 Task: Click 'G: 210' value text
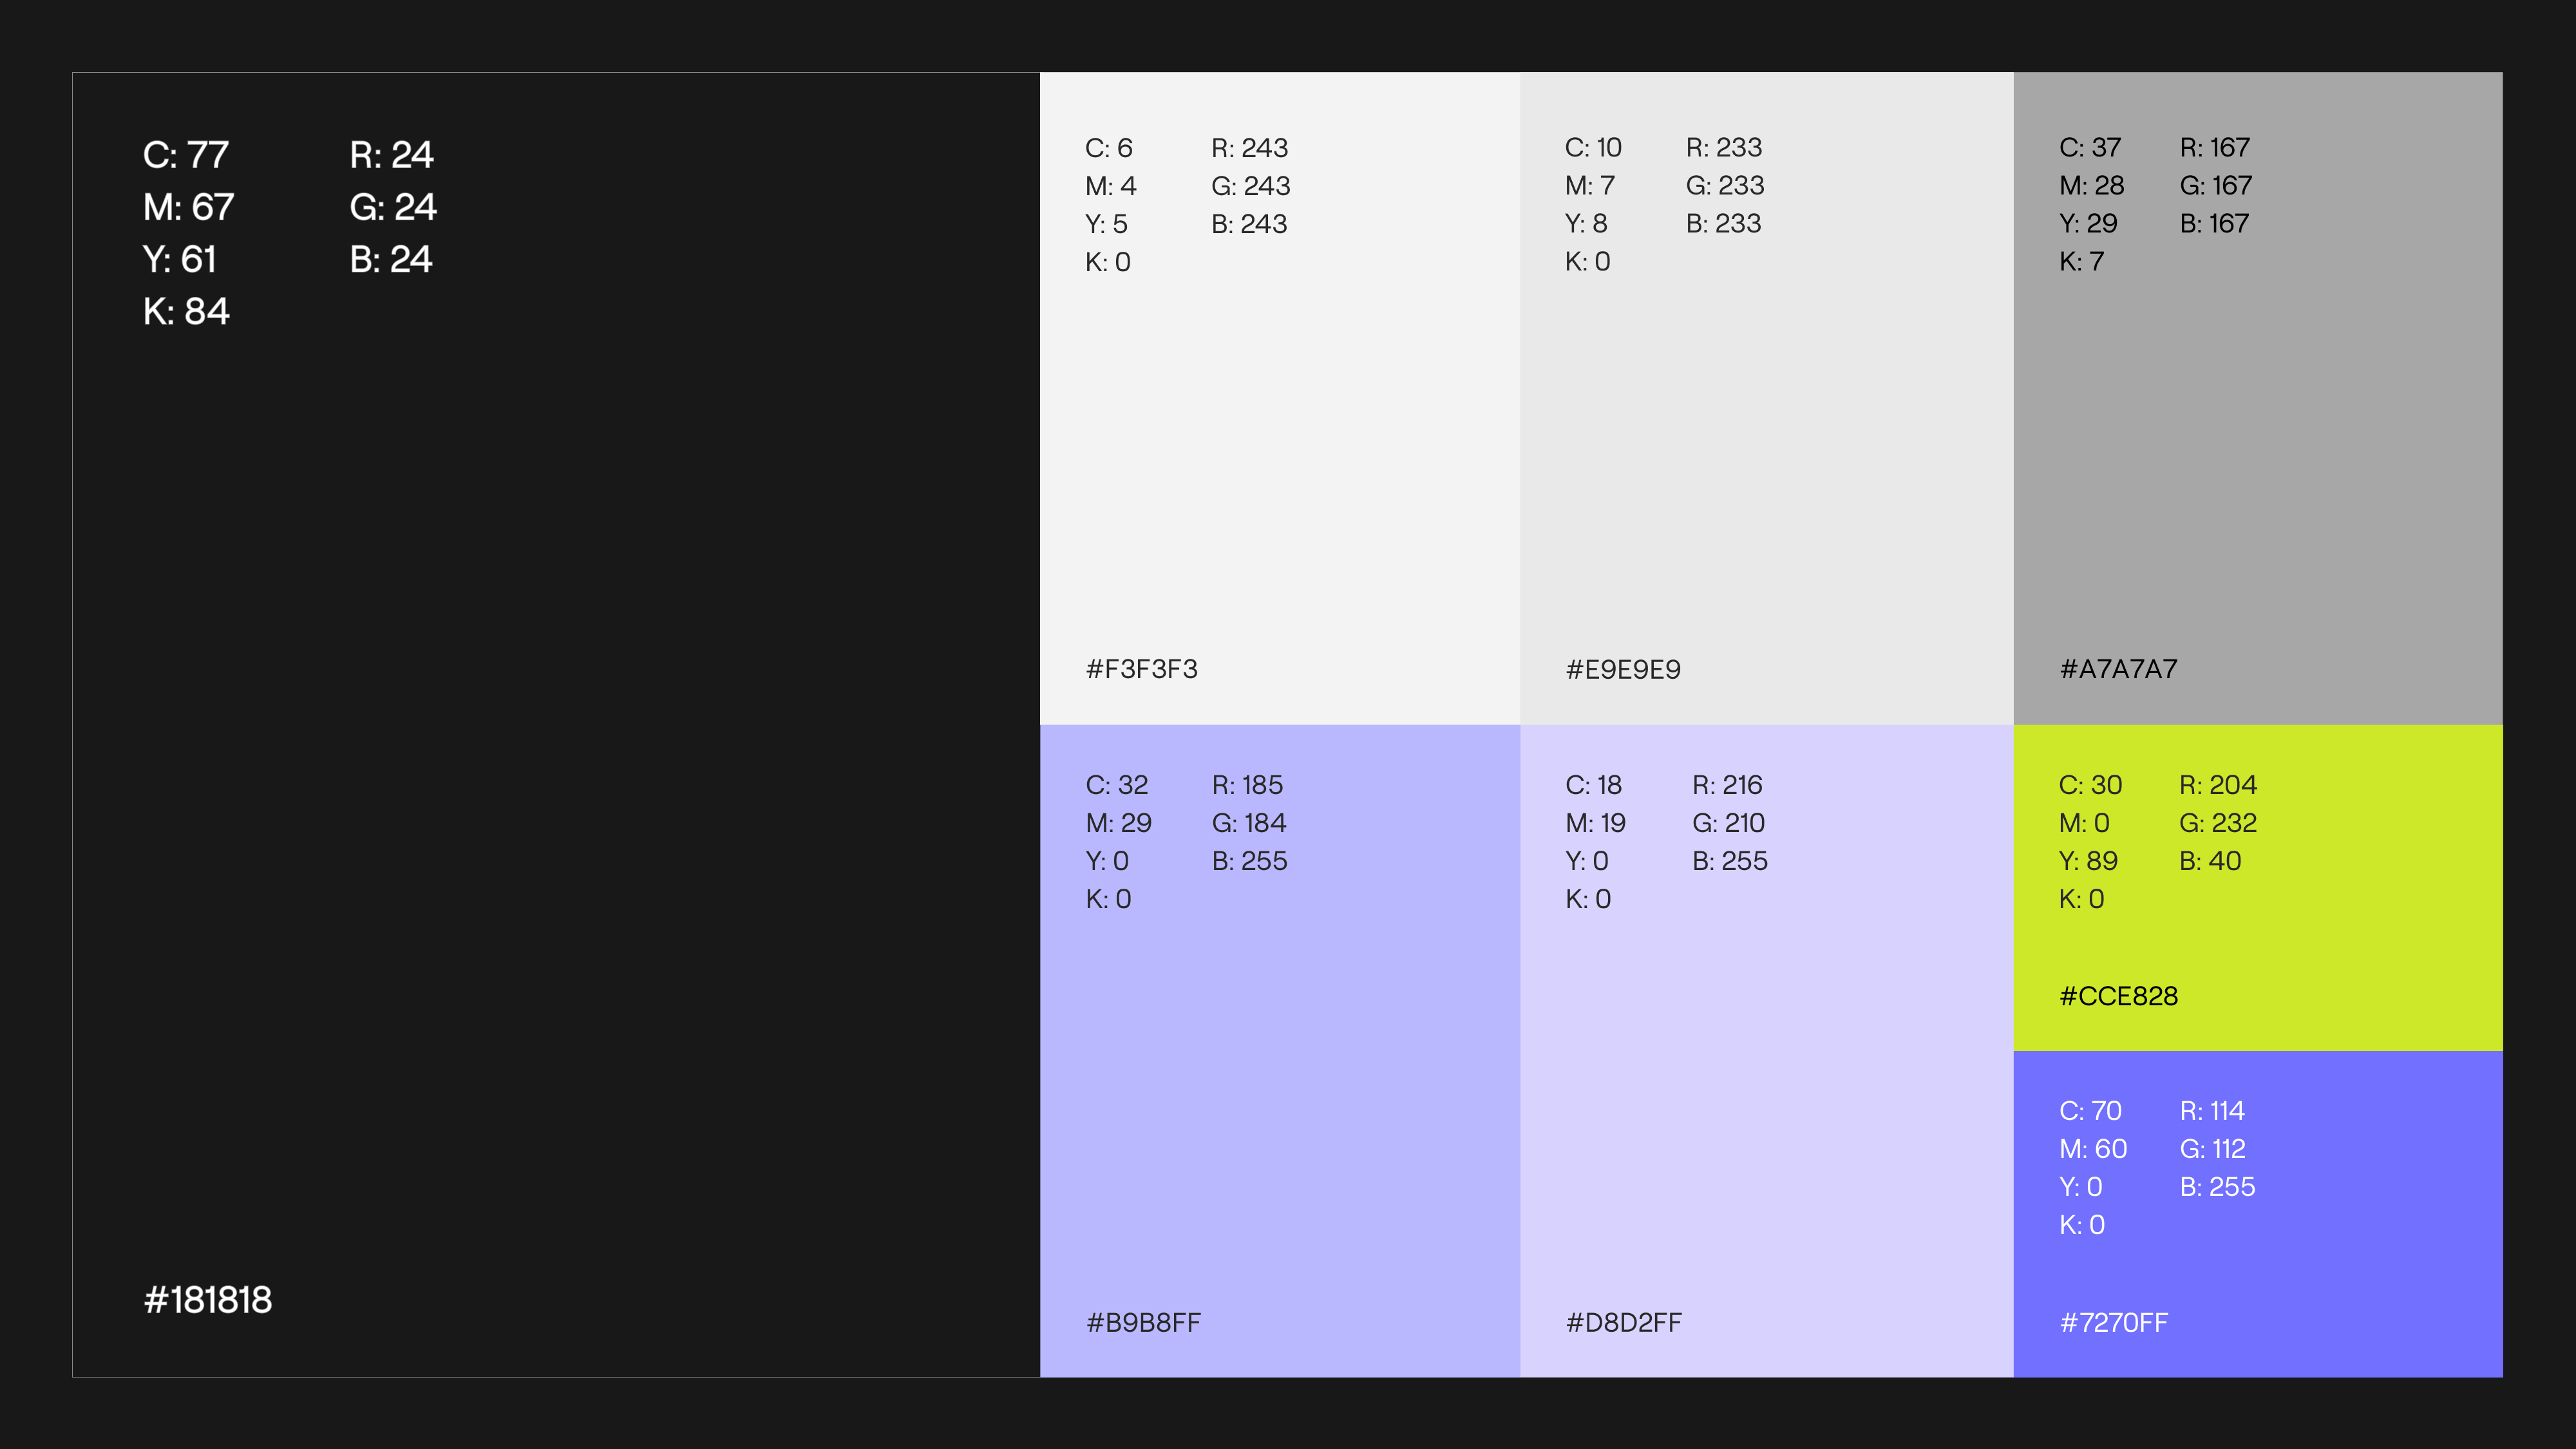[x=1729, y=823]
